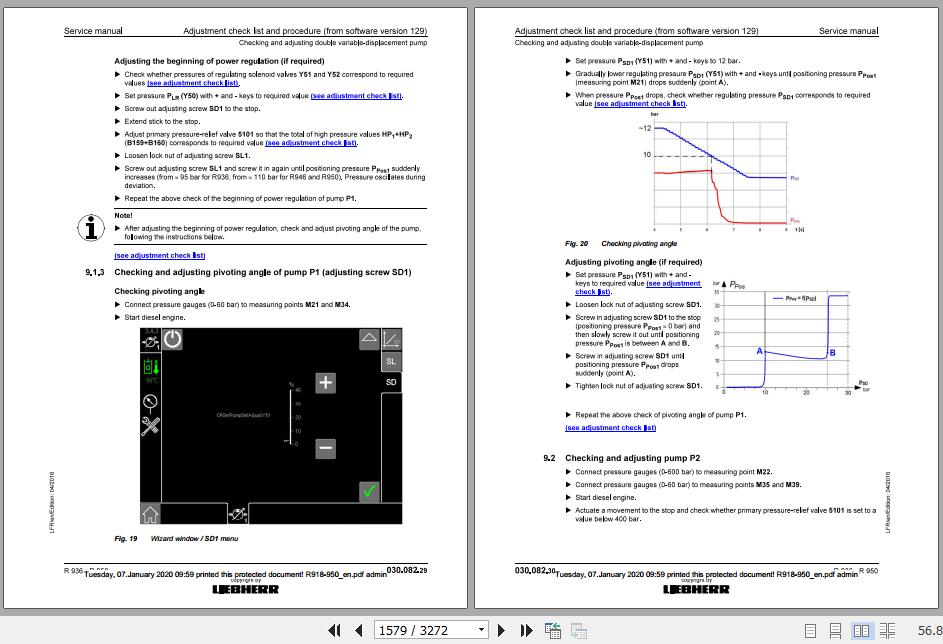Viewport: 943px width, 644px height.
Task: Click the 'Fig. 20 Checking pivoting angle' caption
Action: click(x=621, y=244)
